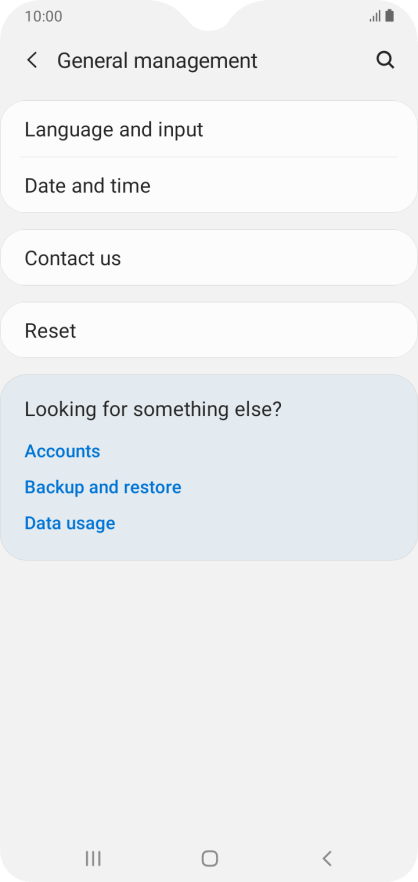This screenshot has width=418, height=882.
Task: Follow the Data usage link
Action: tap(70, 523)
